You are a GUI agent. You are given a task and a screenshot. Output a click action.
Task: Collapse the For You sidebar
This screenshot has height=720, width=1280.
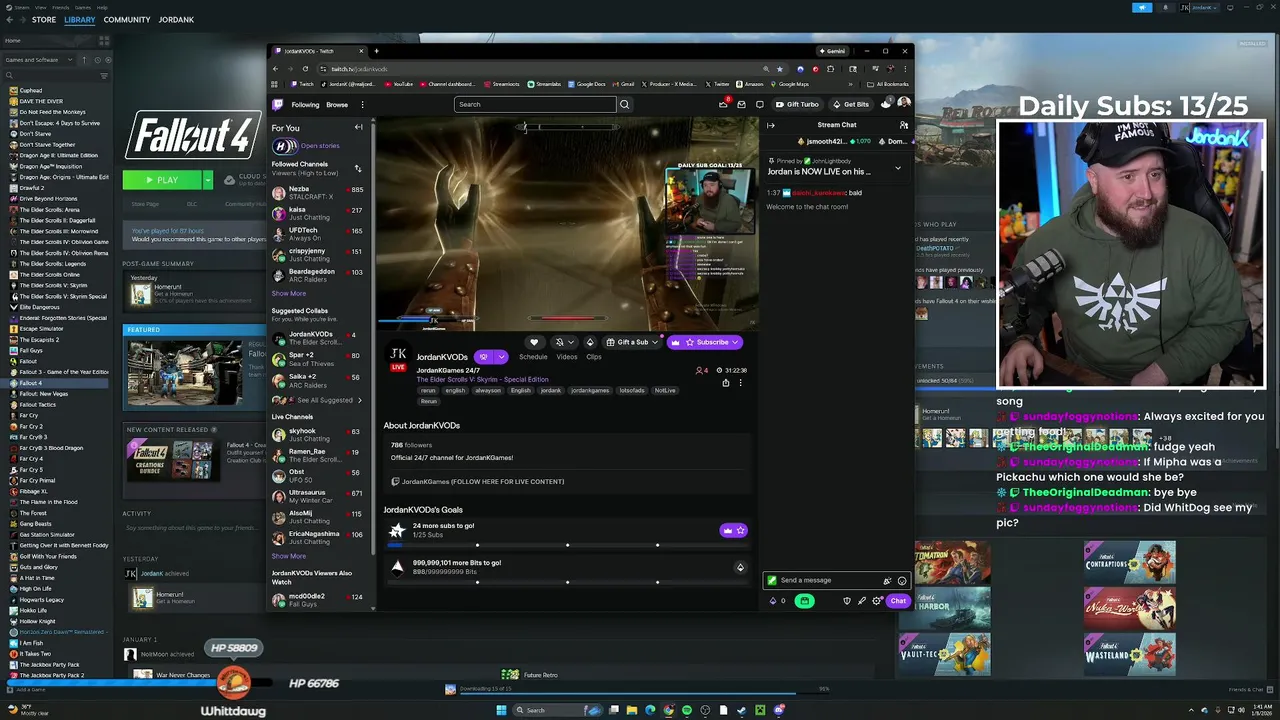358,127
